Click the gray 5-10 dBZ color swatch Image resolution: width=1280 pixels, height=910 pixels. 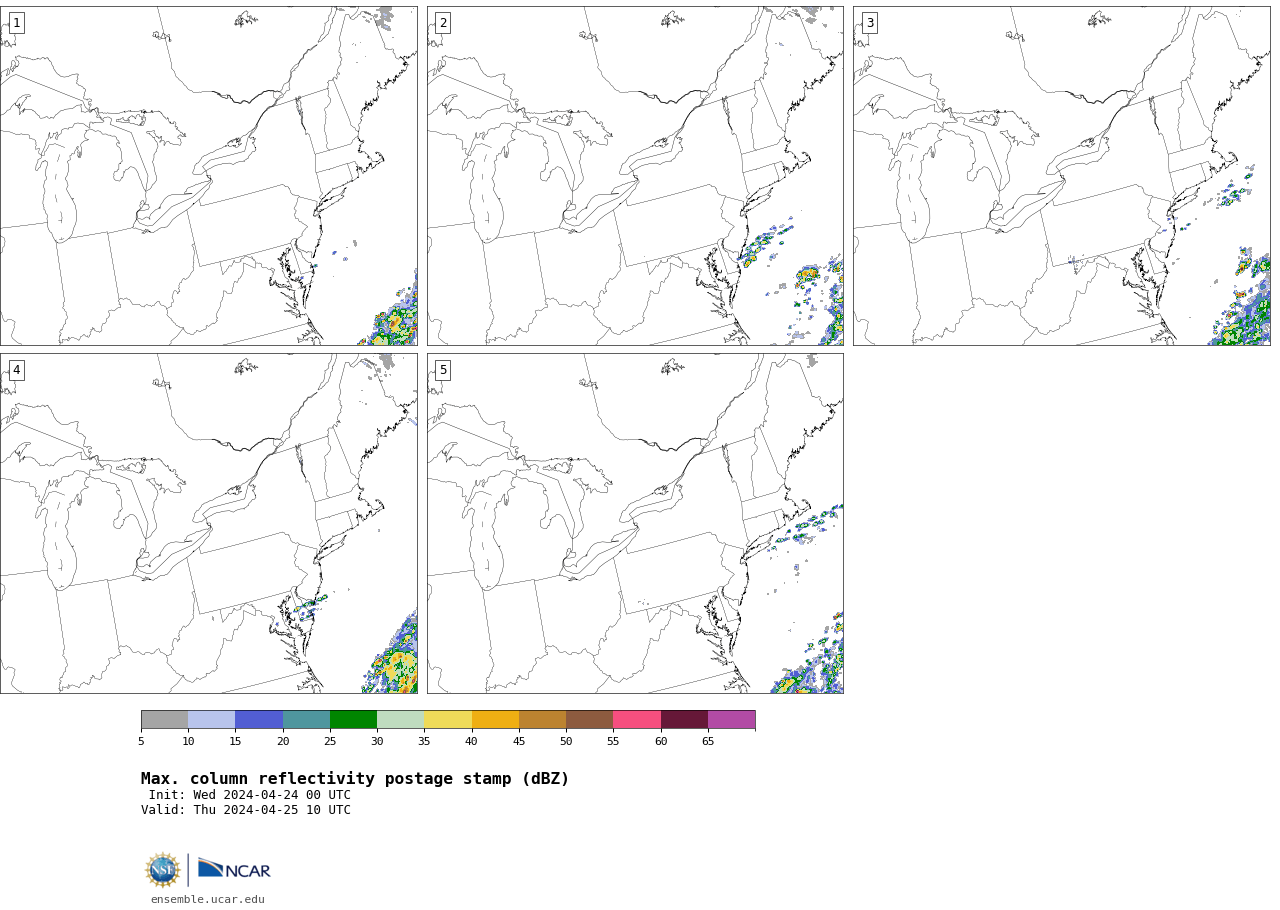point(164,720)
